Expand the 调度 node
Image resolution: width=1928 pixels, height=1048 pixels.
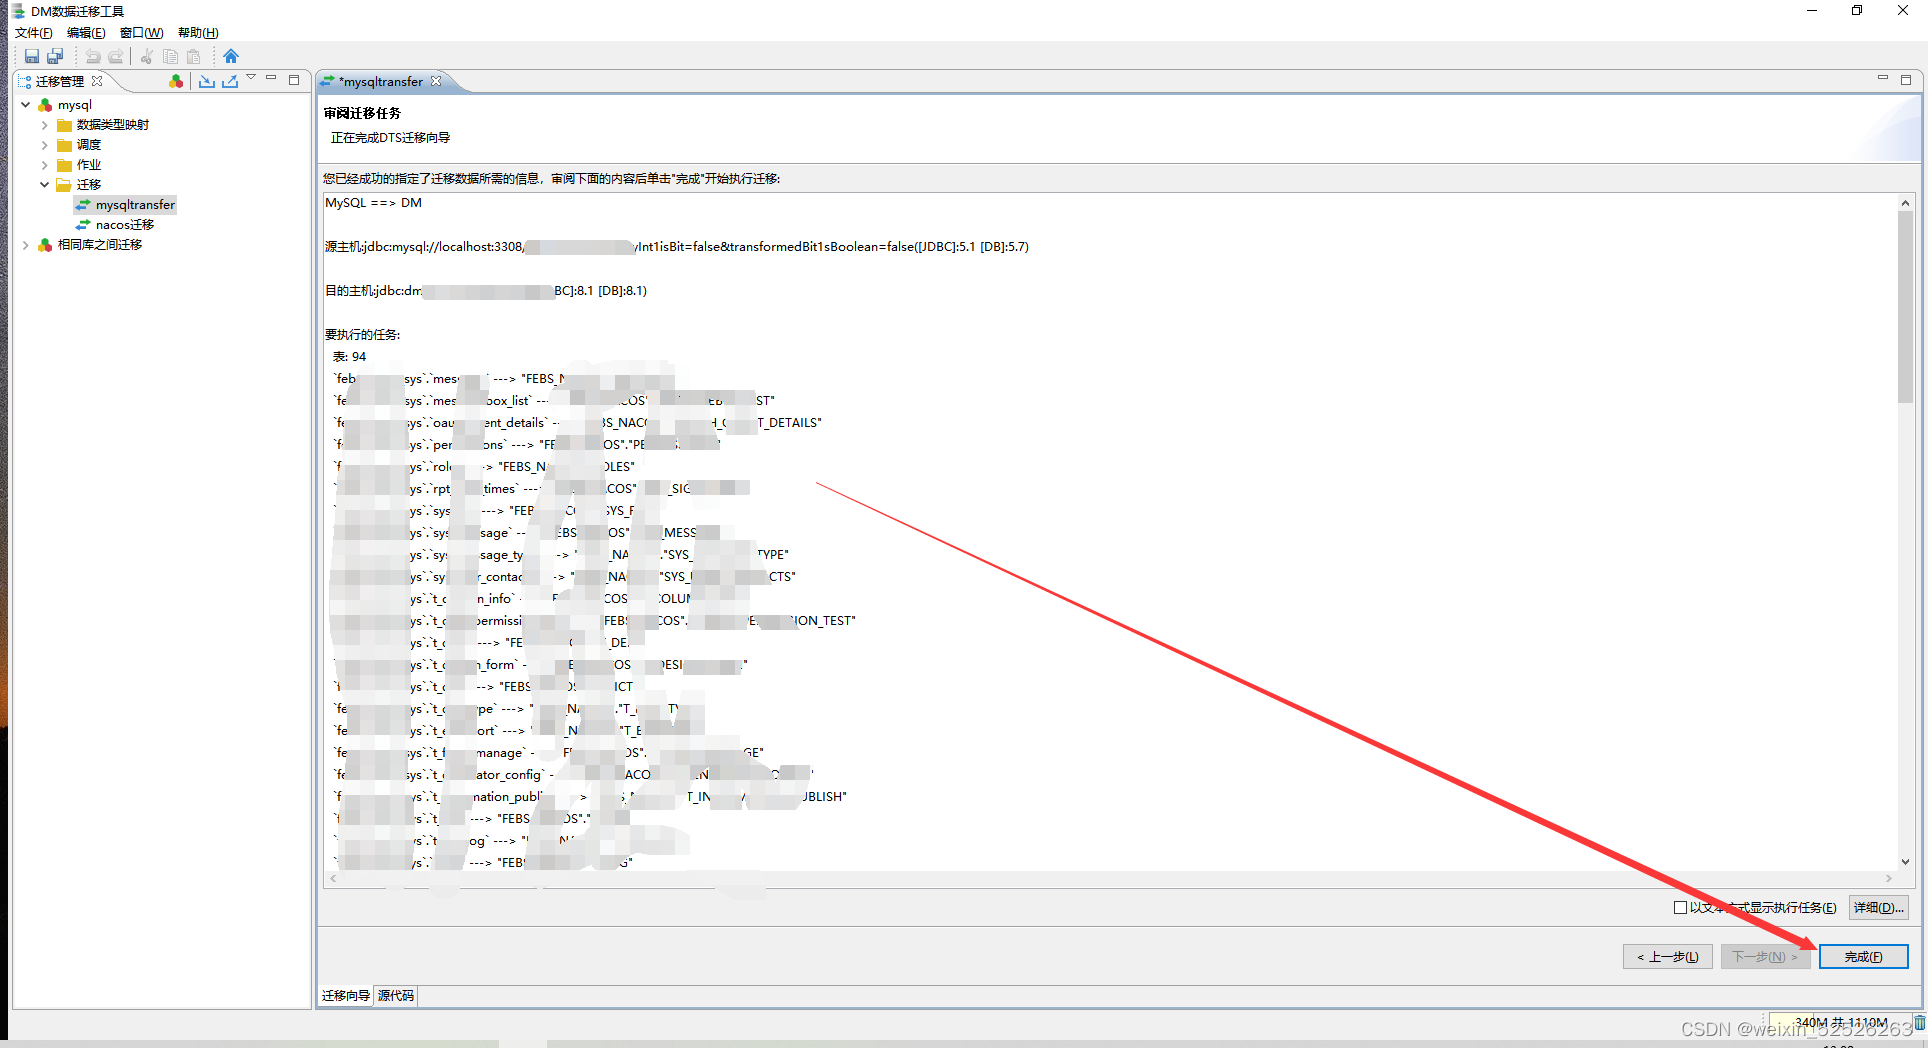pyautogui.click(x=44, y=145)
